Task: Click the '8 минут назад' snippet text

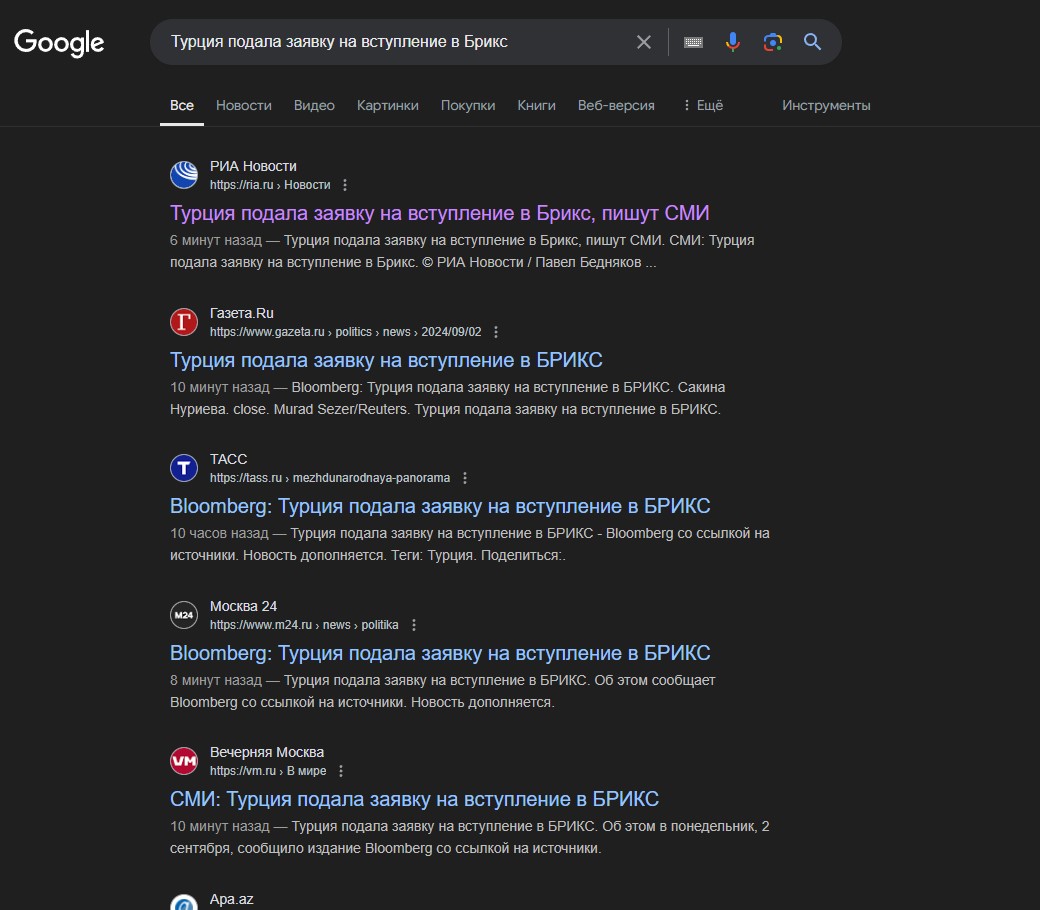Action: coord(216,681)
